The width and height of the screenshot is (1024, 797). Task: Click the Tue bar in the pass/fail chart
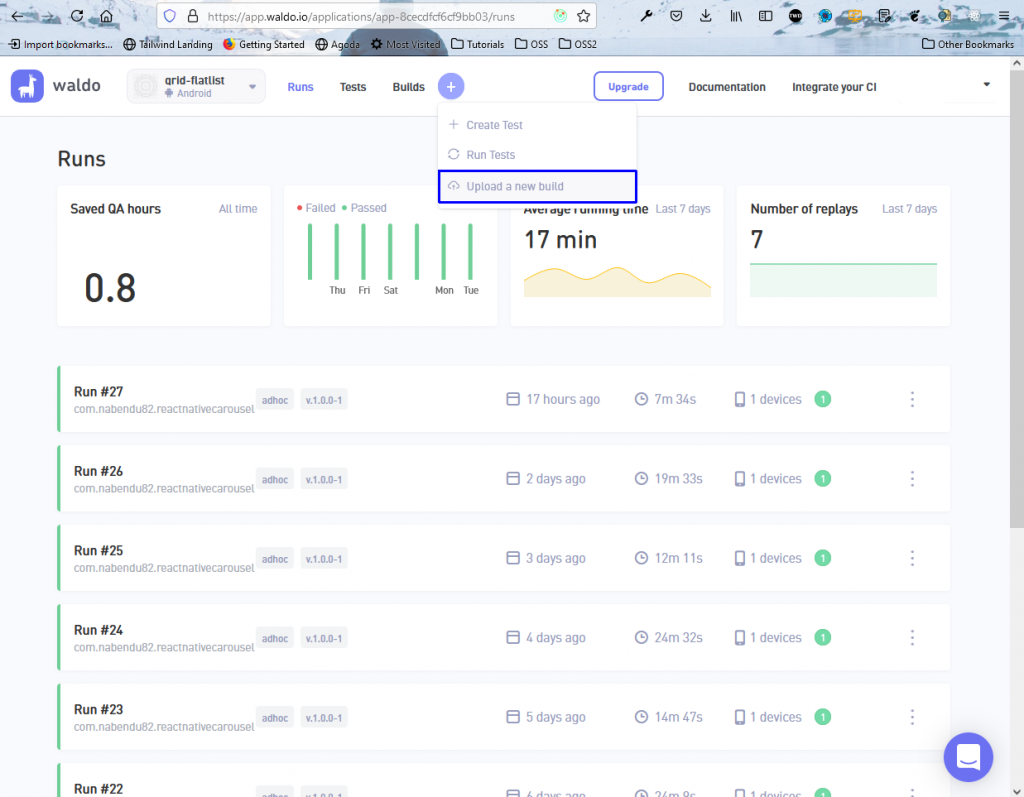coord(470,252)
